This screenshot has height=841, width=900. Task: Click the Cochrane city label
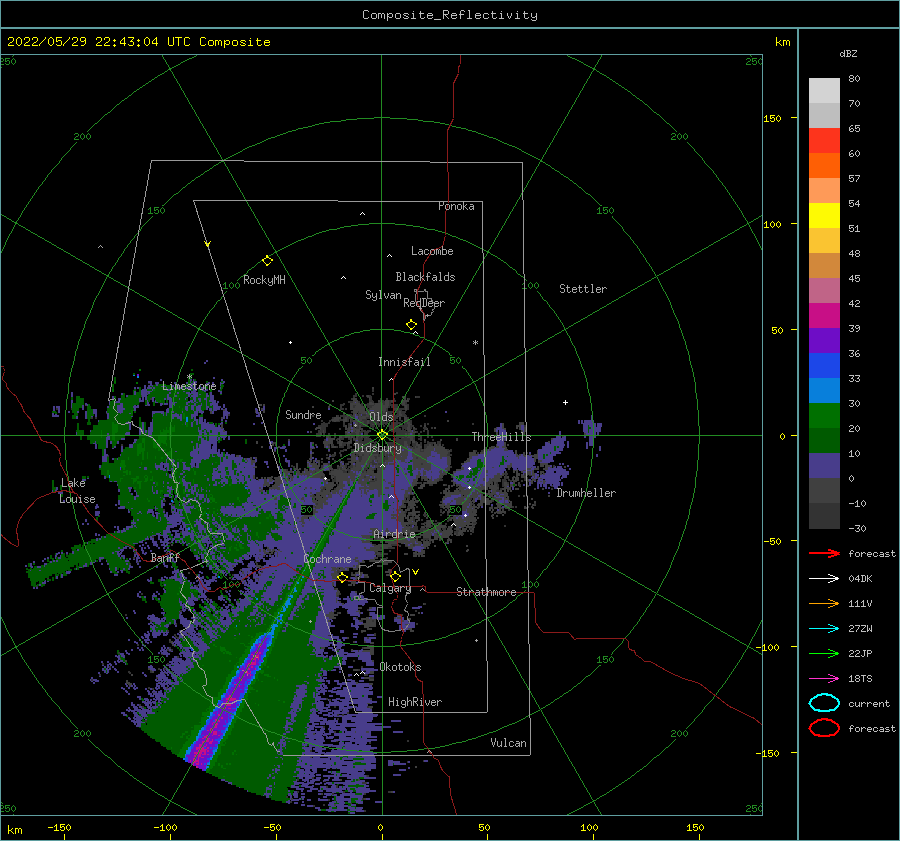click(327, 559)
